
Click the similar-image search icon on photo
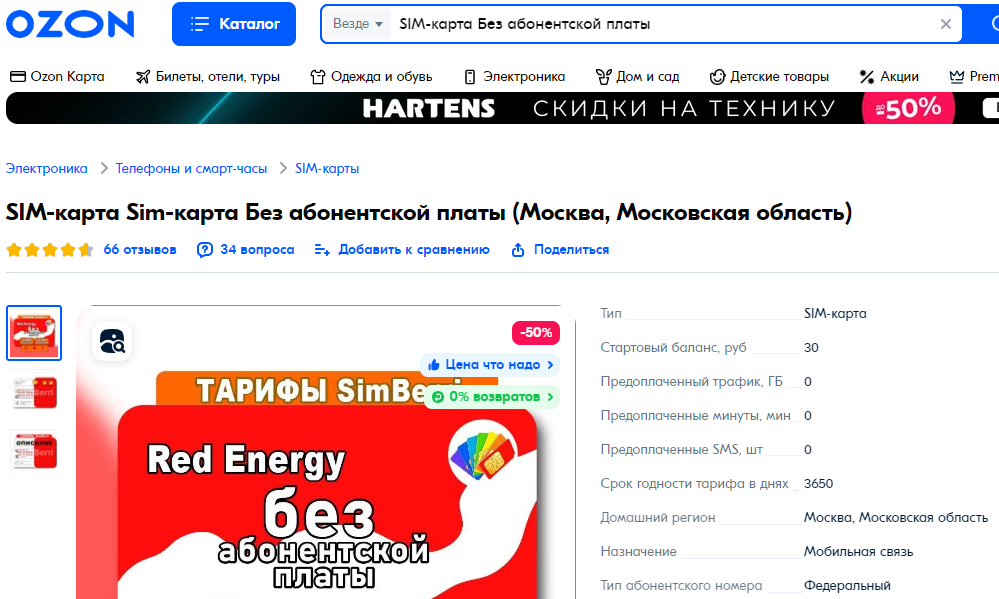click(112, 342)
